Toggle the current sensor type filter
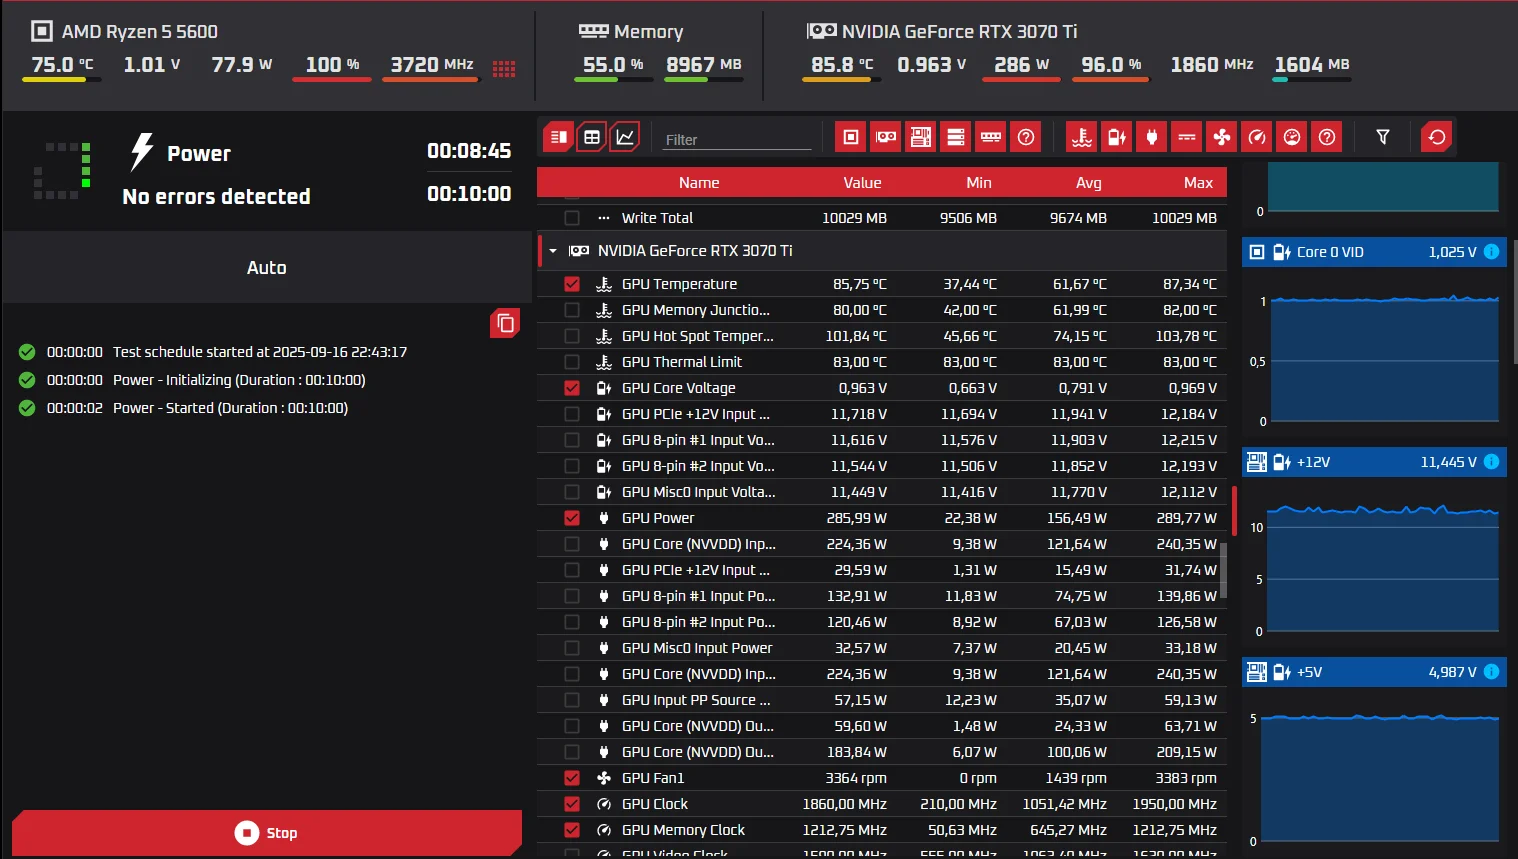Image resolution: width=1518 pixels, height=859 pixels. [1187, 137]
